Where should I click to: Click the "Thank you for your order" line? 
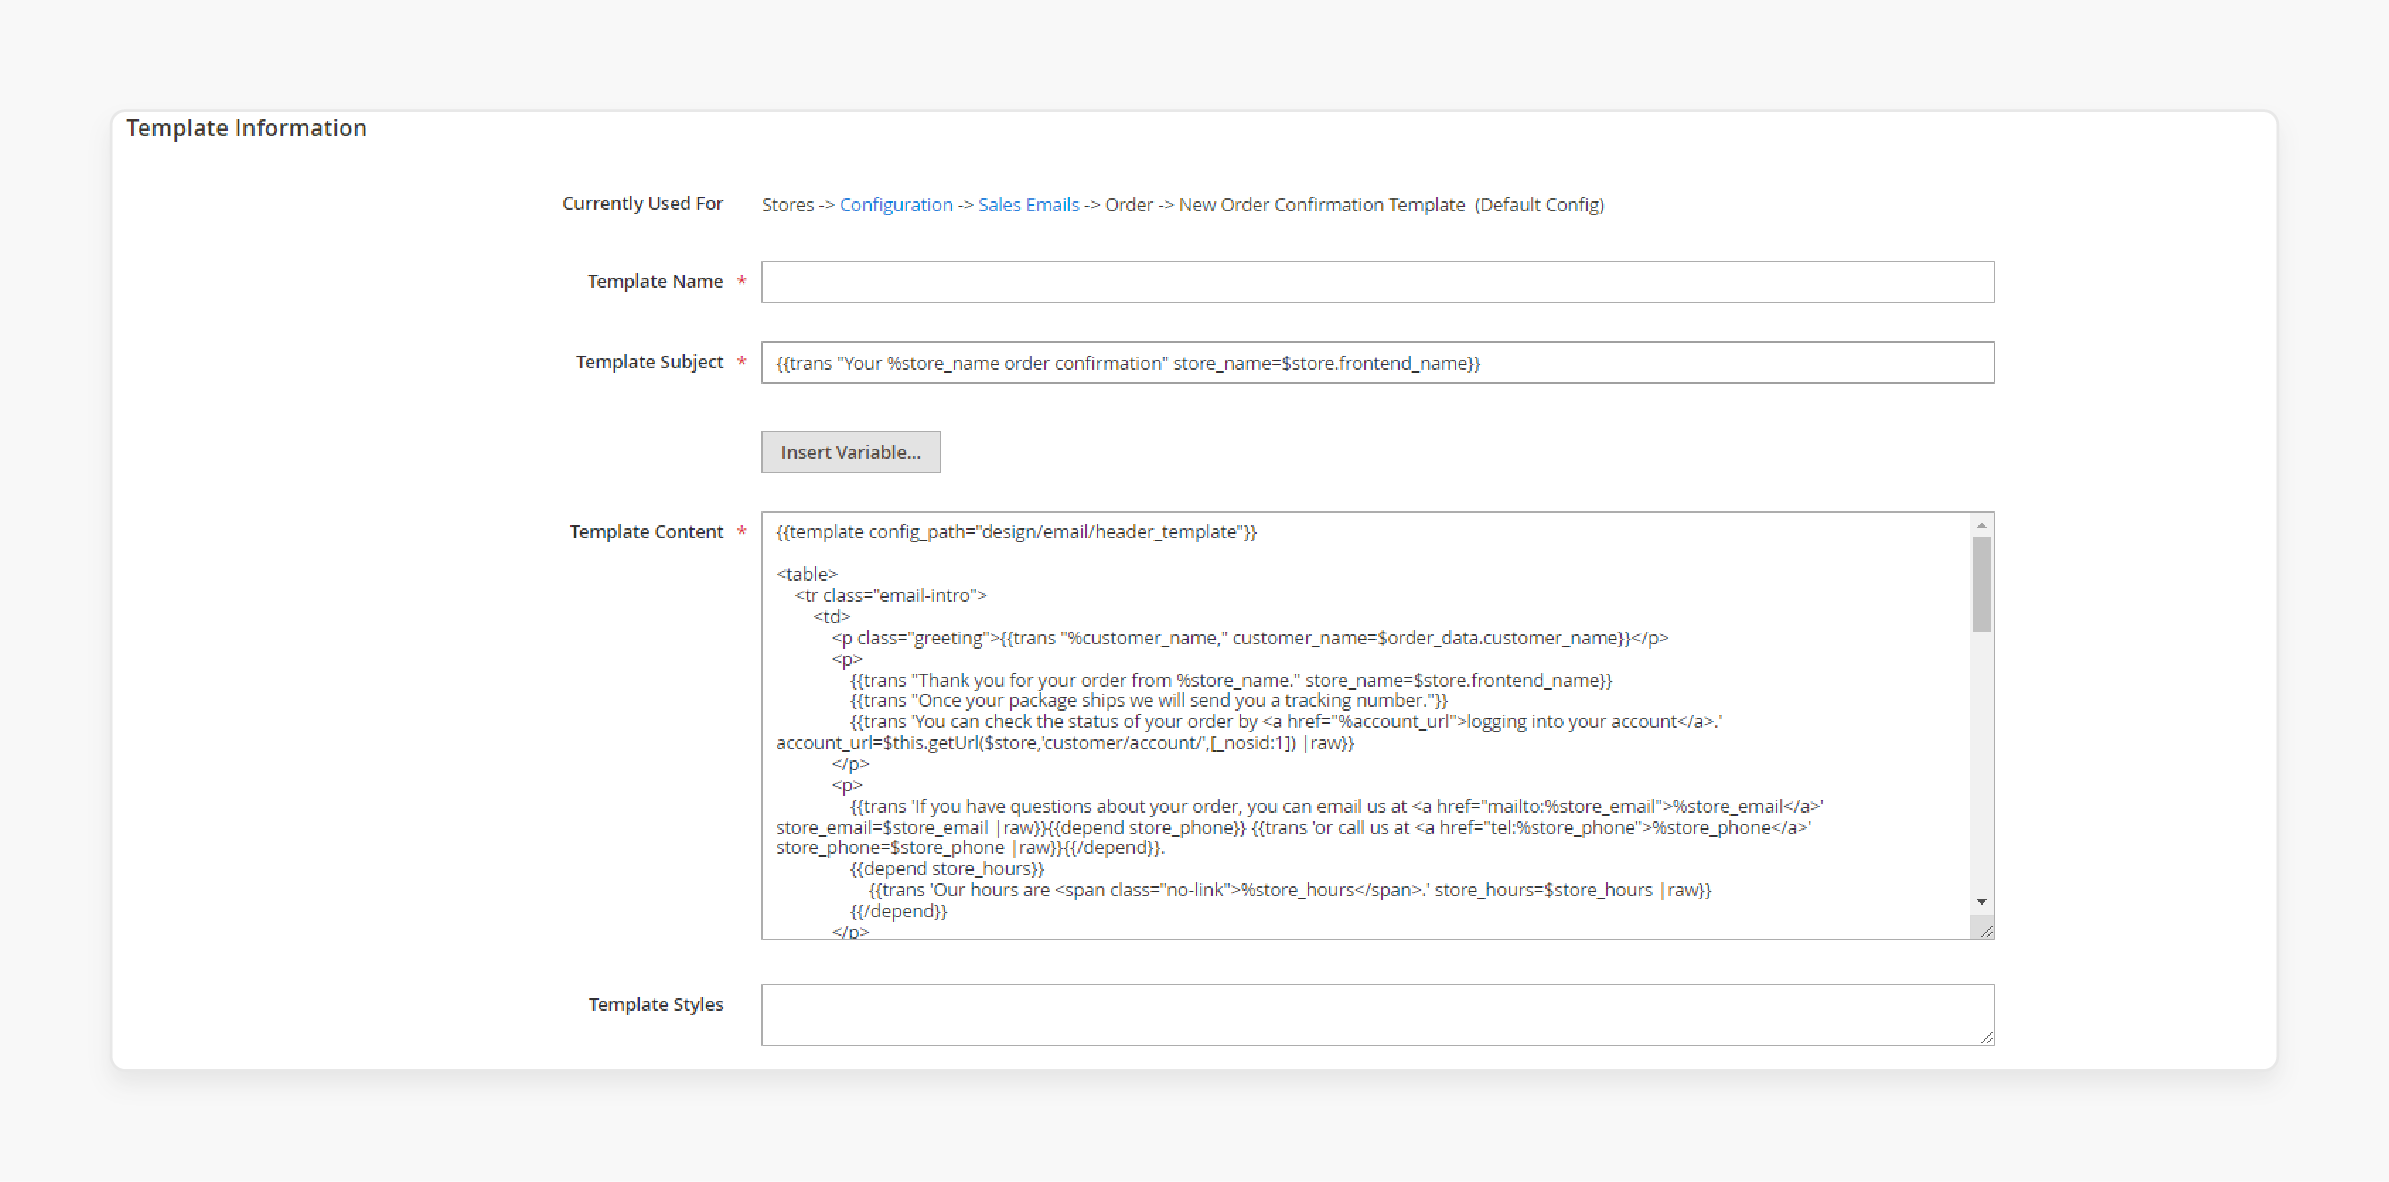(x=1231, y=680)
